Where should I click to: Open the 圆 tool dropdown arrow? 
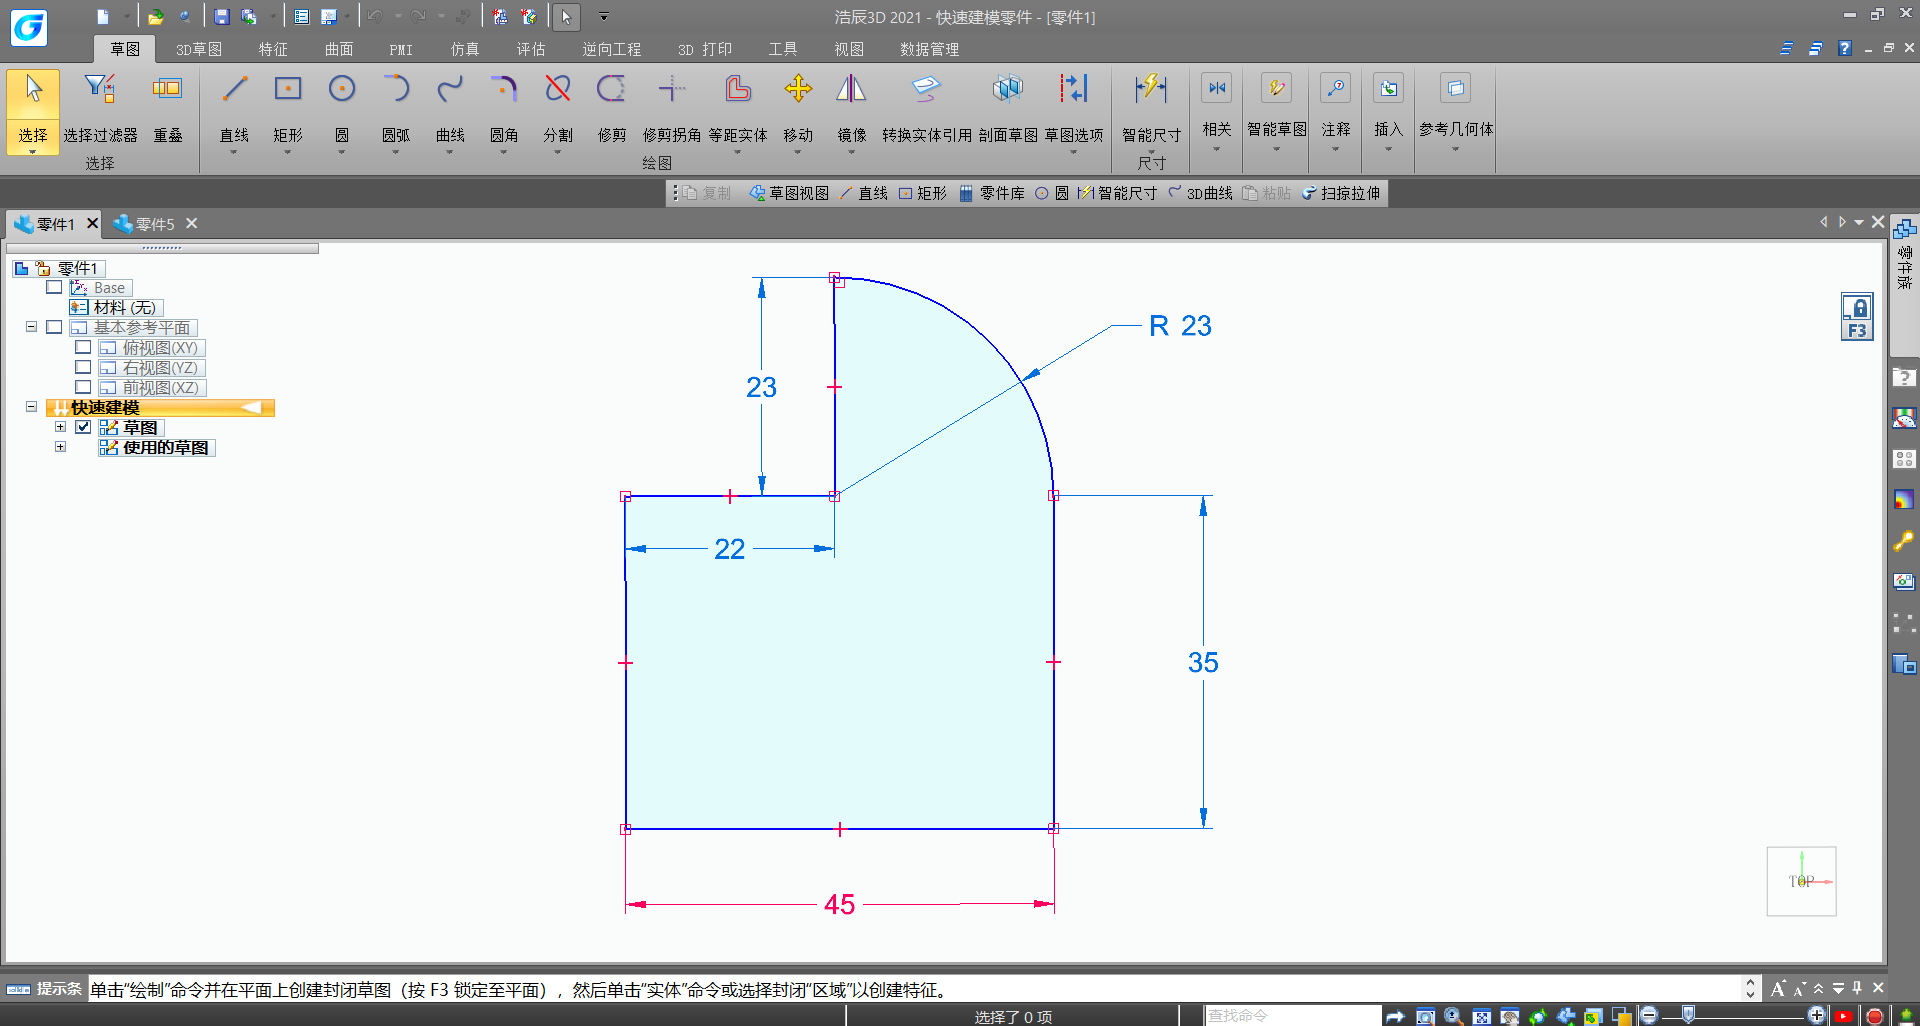(342, 152)
